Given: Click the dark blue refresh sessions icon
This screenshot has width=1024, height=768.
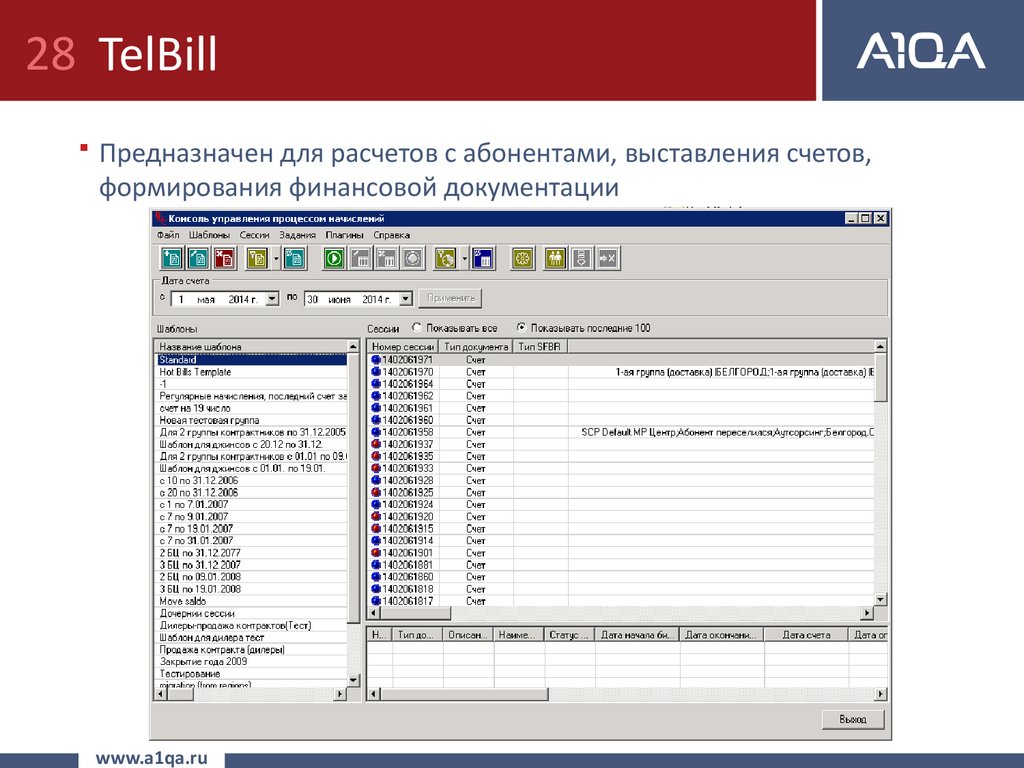Looking at the screenshot, I should 483,259.
